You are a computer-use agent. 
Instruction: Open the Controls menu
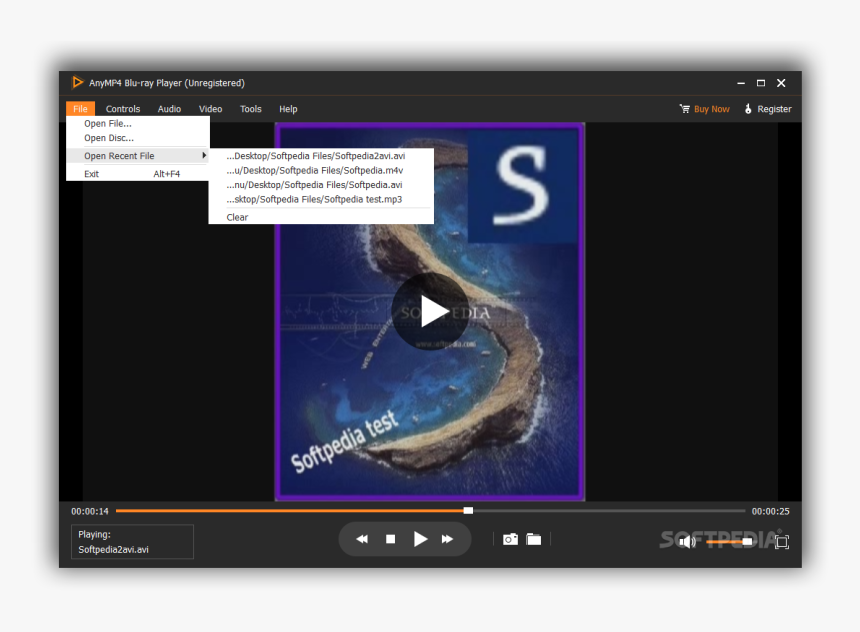pyautogui.click(x=122, y=109)
